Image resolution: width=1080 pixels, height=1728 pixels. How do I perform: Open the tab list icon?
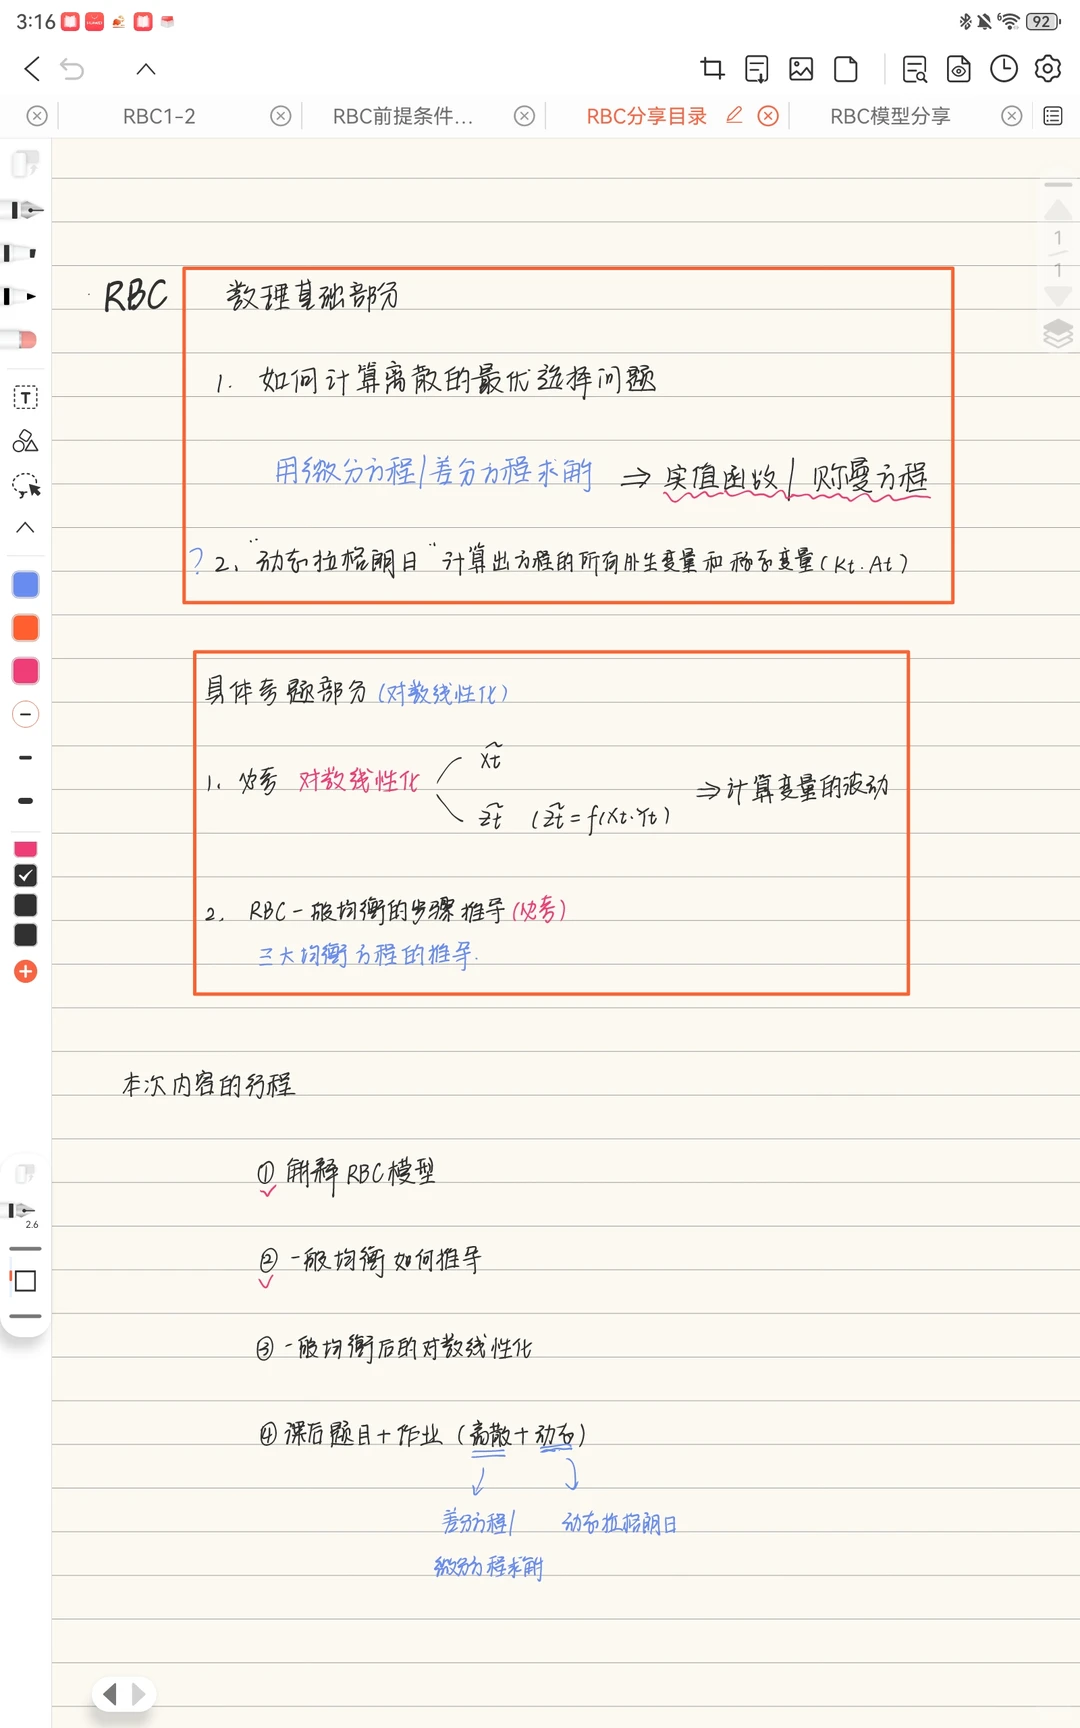click(1053, 116)
